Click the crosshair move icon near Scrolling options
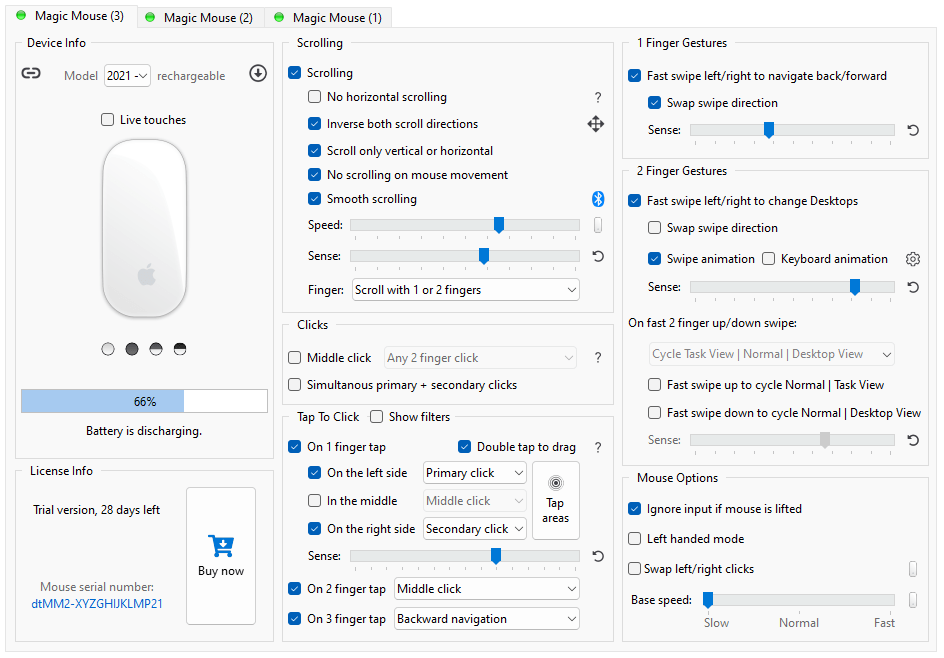944x658 pixels. pos(597,123)
